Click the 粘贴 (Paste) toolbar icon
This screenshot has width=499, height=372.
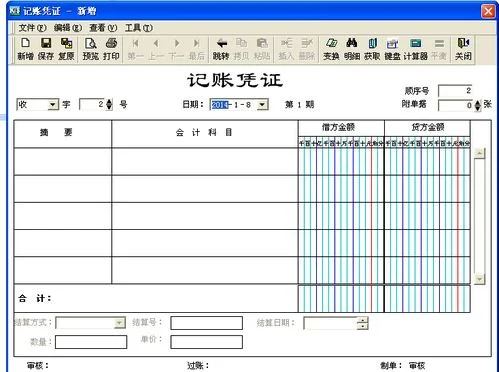[262, 49]
